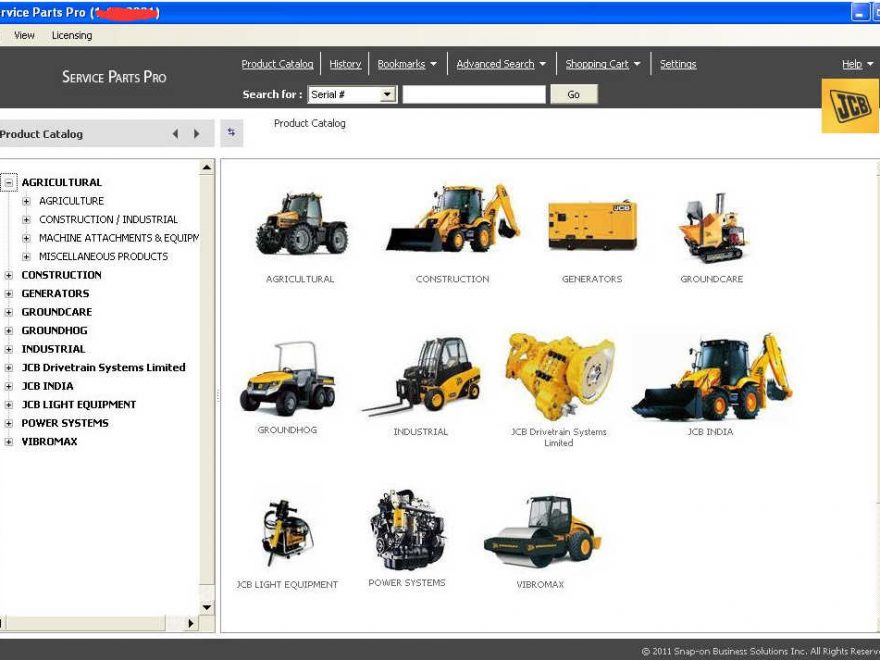Image resolution: width=880 pixels, height=660 pixels.
Task: Go to the Product Catalog link
Action: tap(277, 64)
